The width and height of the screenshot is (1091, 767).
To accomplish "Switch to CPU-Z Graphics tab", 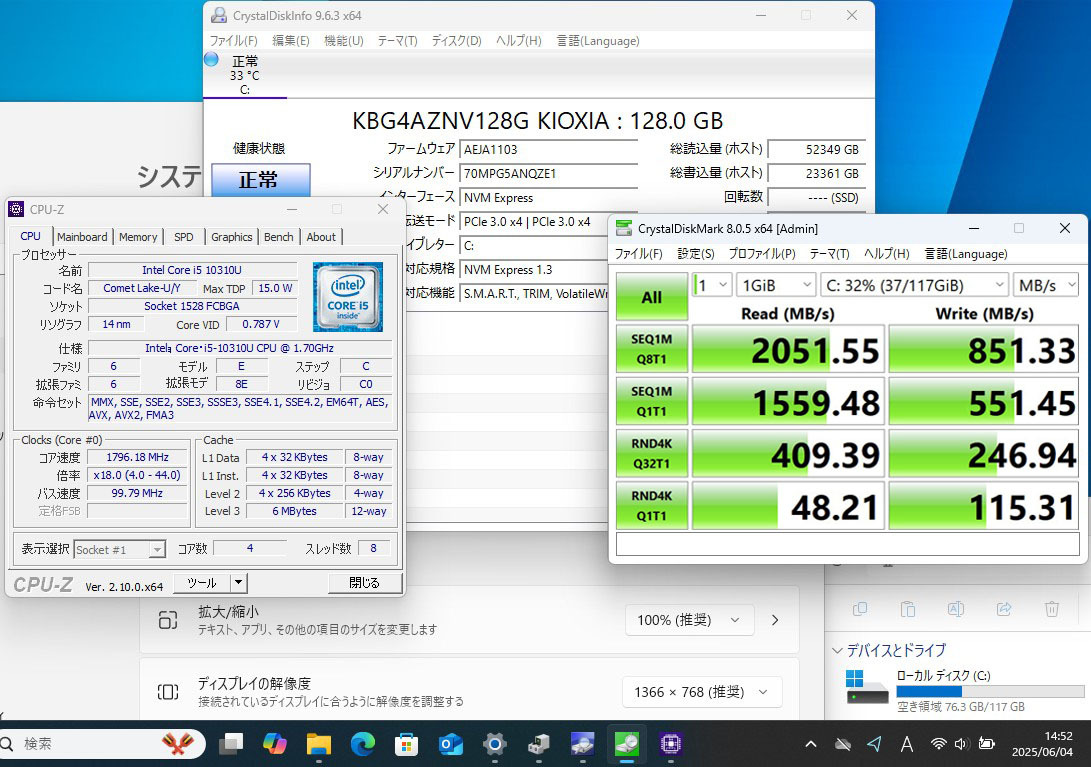I will coord(232,237).
